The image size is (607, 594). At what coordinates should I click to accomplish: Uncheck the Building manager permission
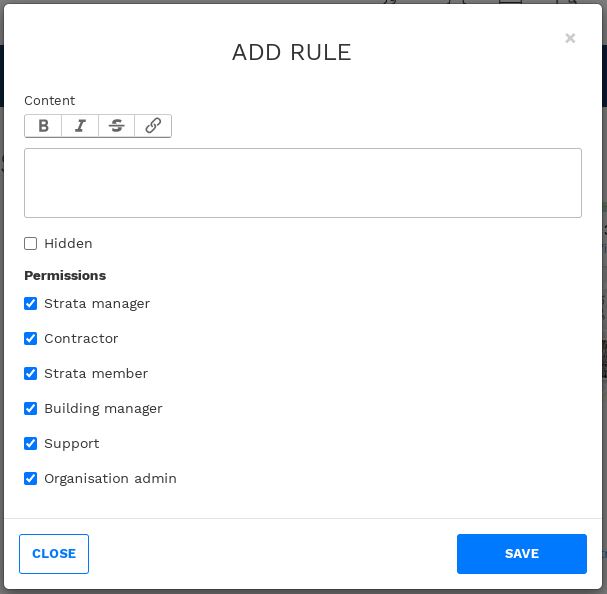pyautogui.click(x=31, y=409)
